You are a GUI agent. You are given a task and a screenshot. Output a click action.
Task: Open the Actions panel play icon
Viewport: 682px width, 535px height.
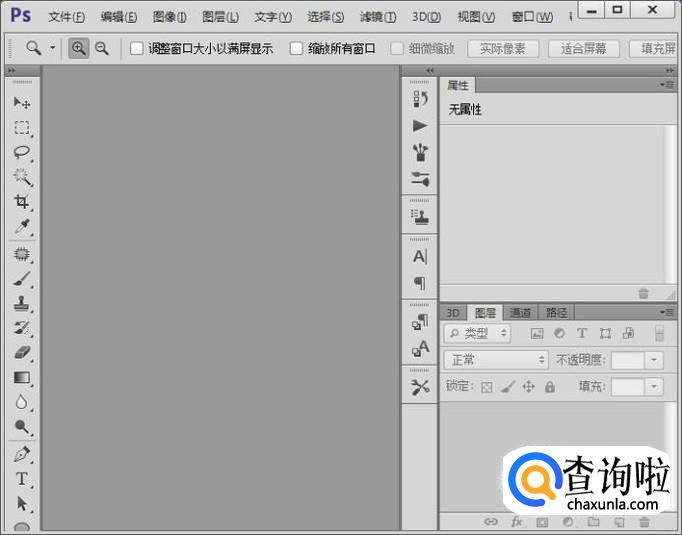pyautogui.click(x=420, y=126)
